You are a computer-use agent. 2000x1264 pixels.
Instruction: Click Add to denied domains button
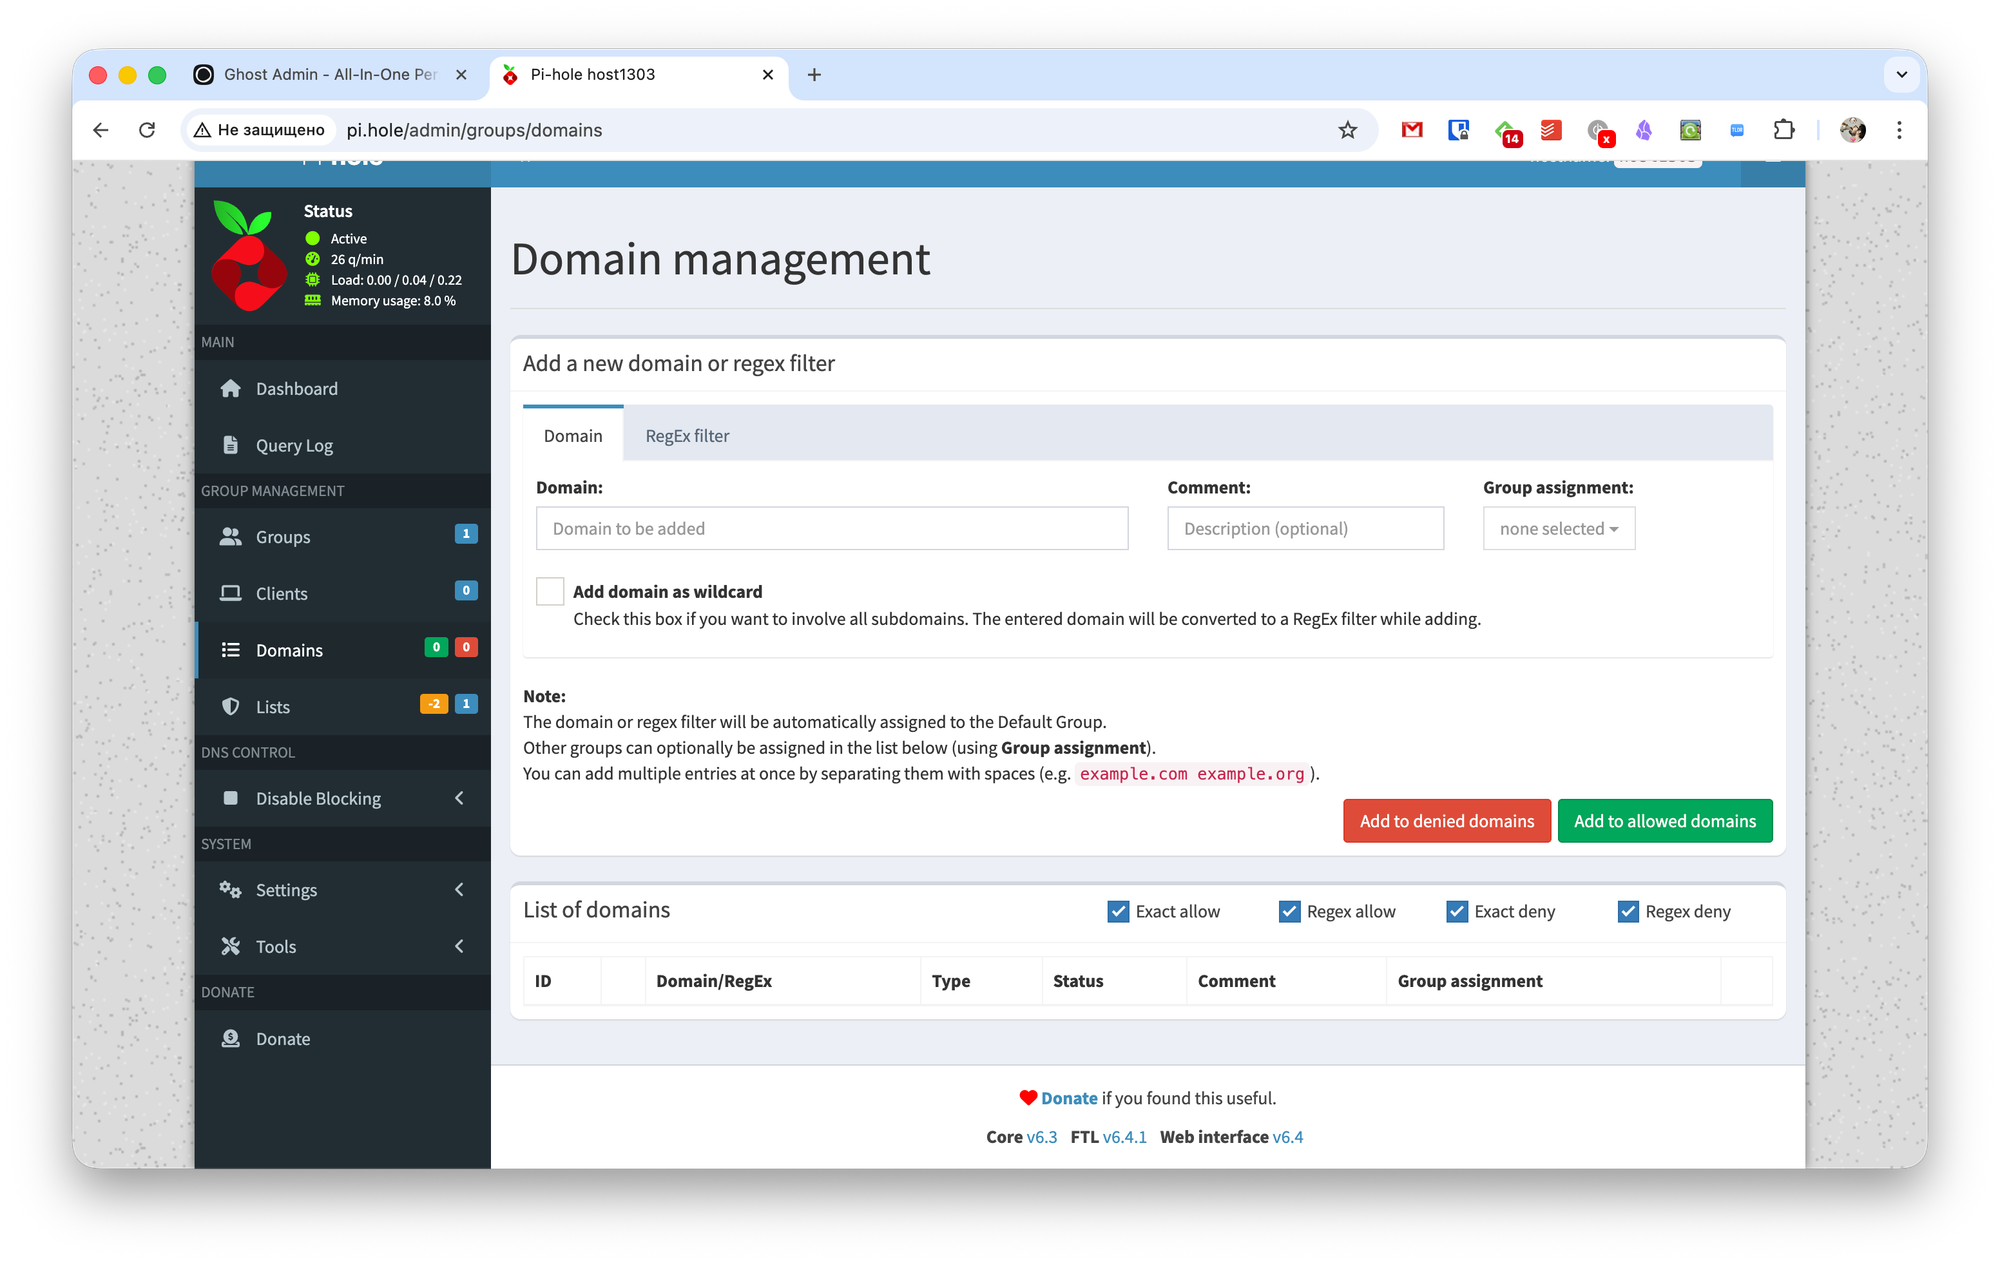pyautogui.click(x=1446, y=821)
